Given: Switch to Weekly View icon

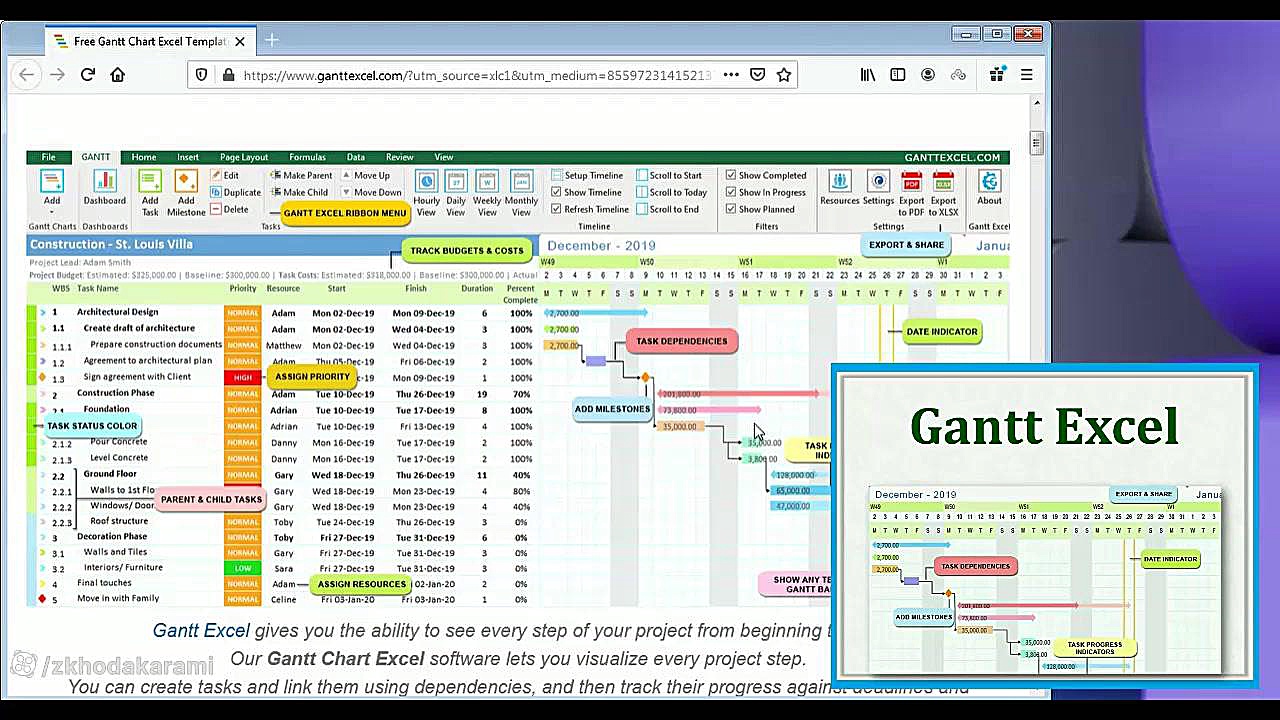Looking at the screenshot, I should click(x=487, y=181).
